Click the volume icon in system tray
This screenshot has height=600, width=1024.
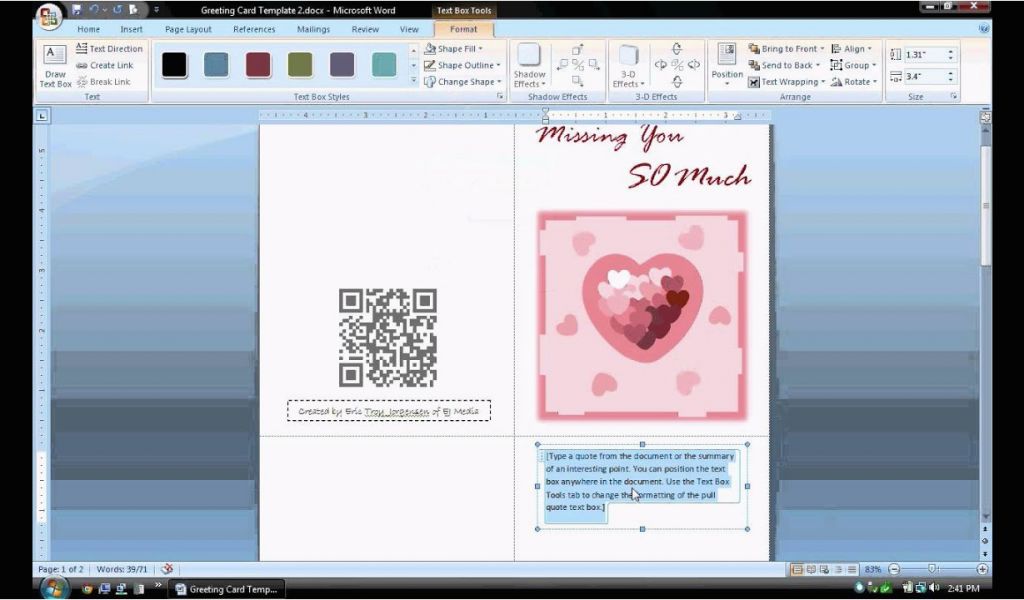coord(935,588)
